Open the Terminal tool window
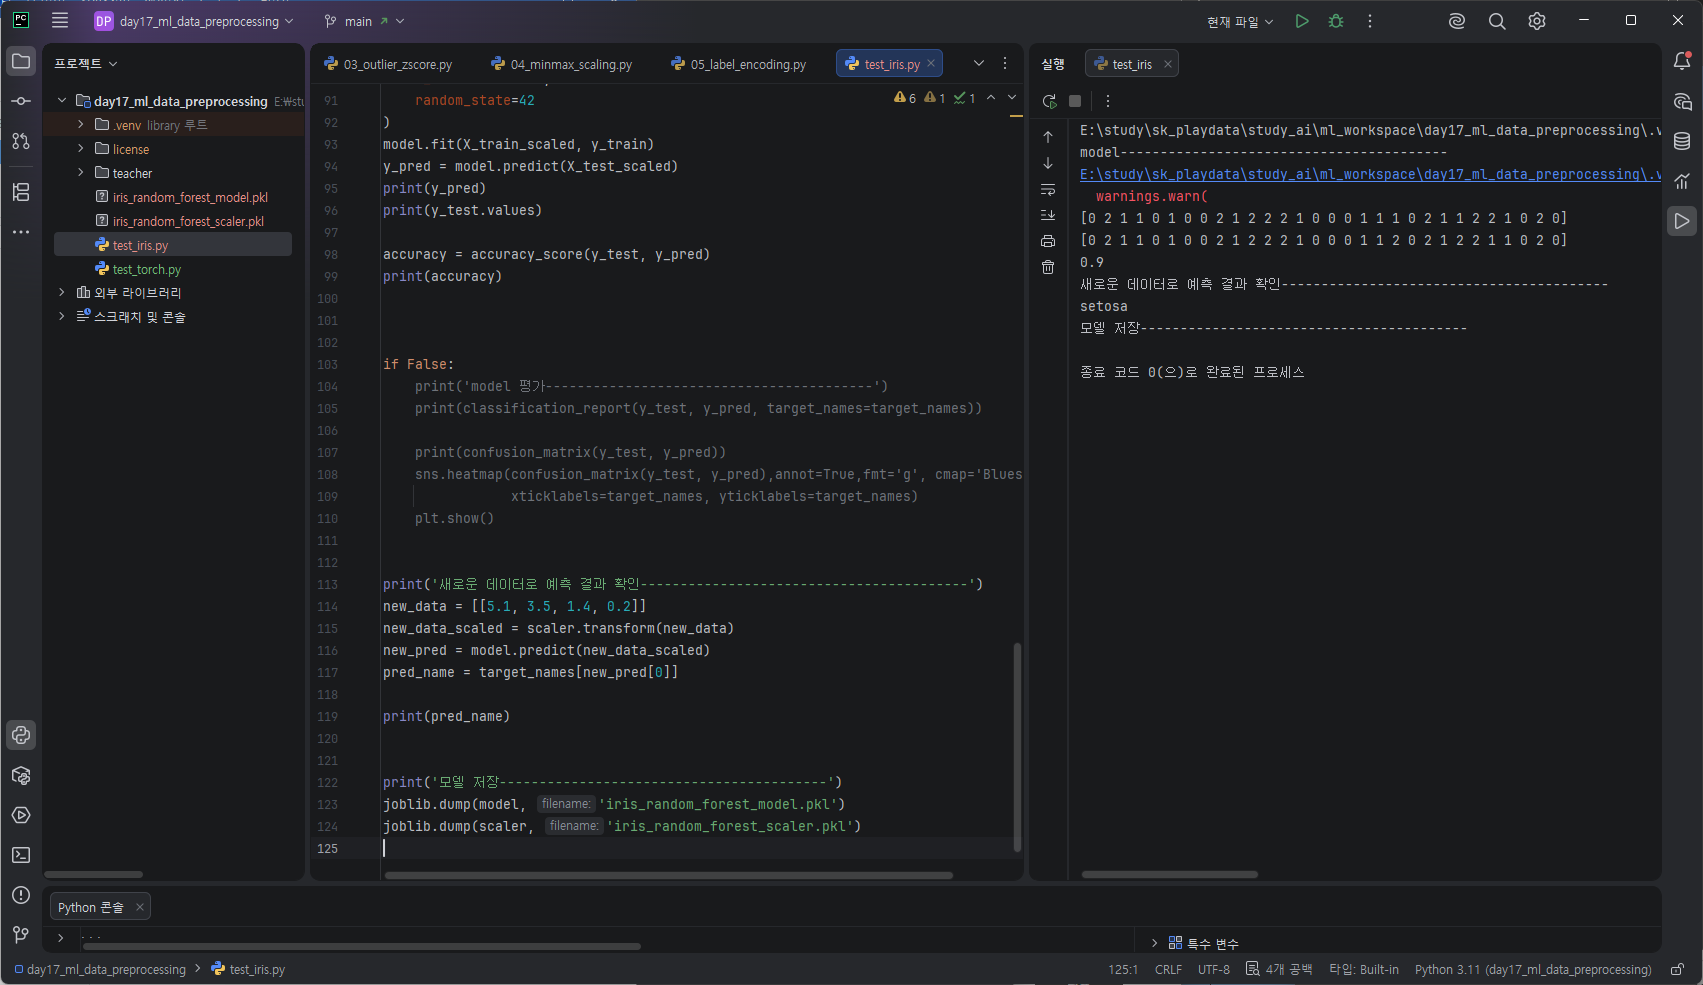 (21, 855)
